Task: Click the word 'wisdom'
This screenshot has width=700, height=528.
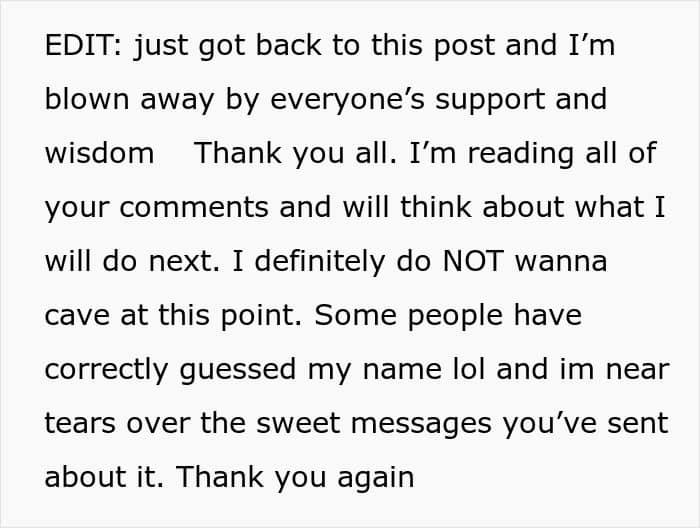Action: coord(100,153)
